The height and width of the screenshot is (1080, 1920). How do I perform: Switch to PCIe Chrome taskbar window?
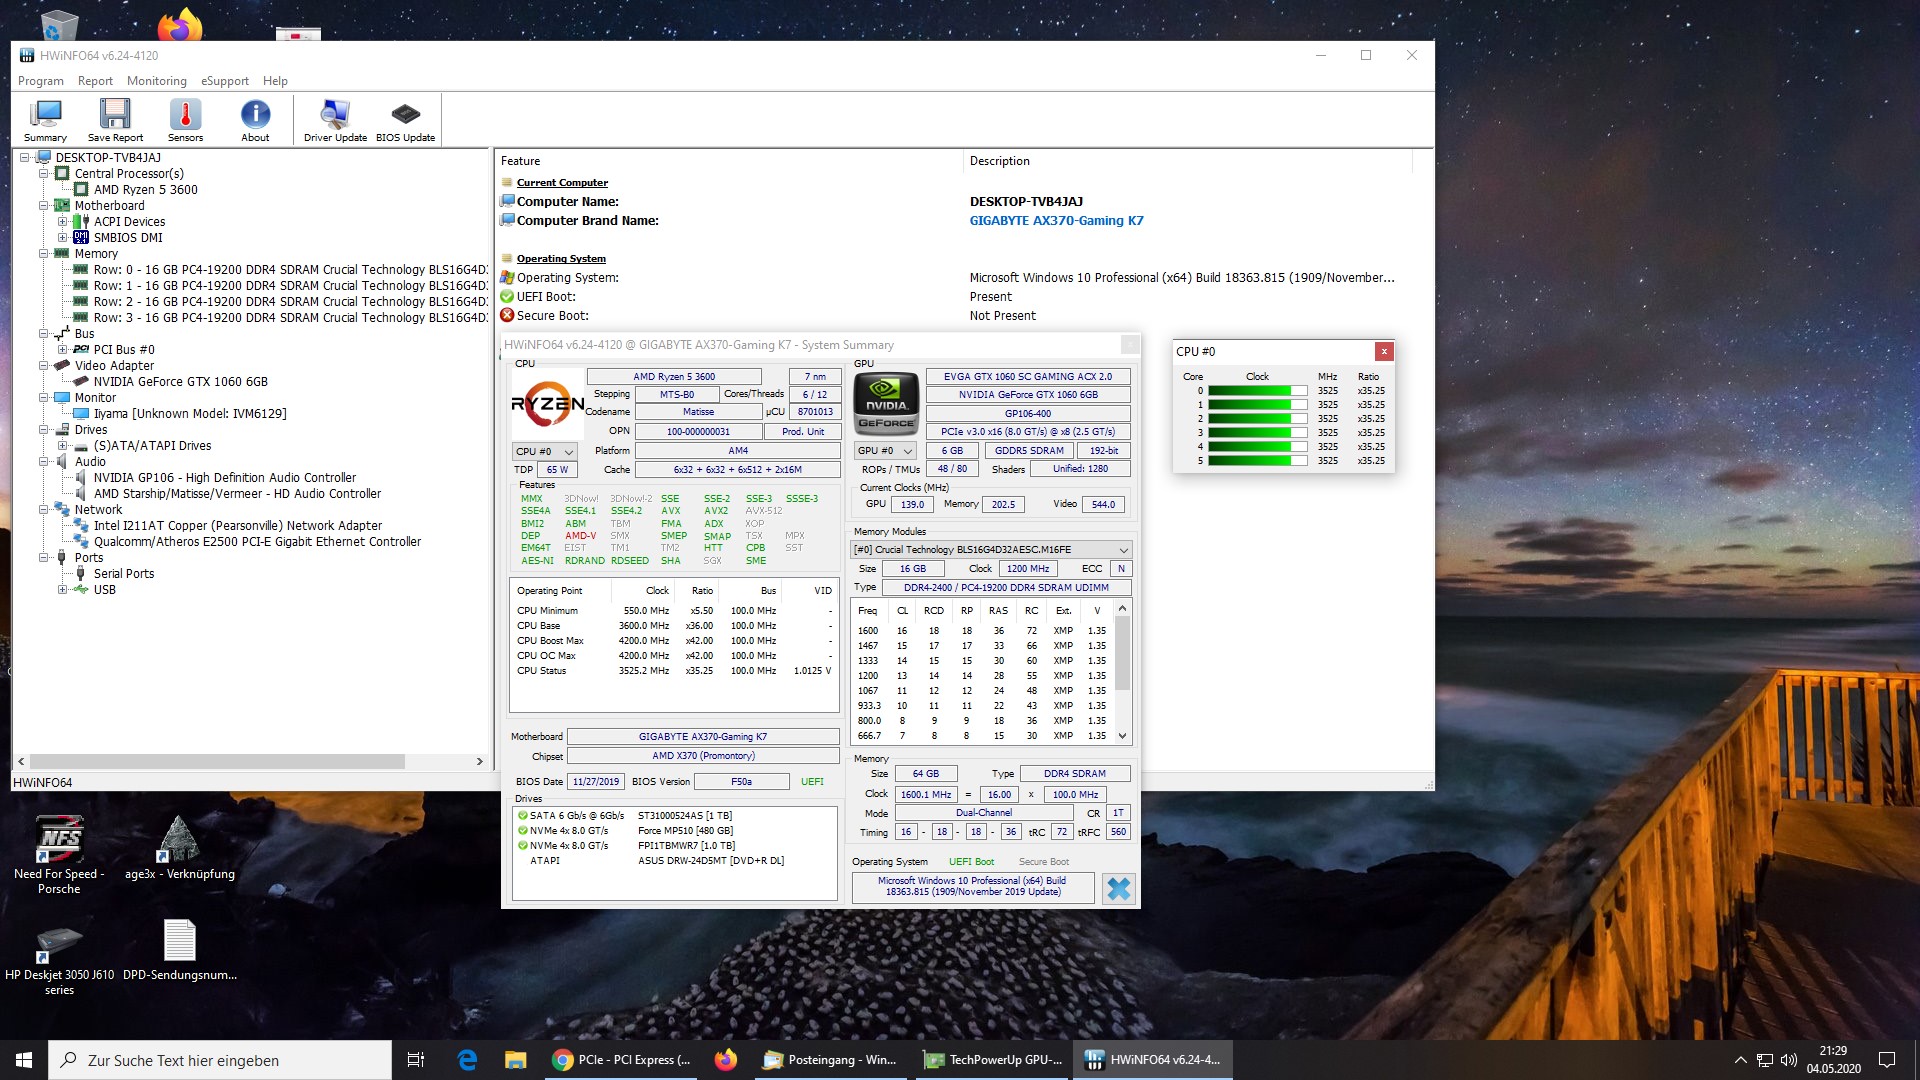coord(622,1060)
